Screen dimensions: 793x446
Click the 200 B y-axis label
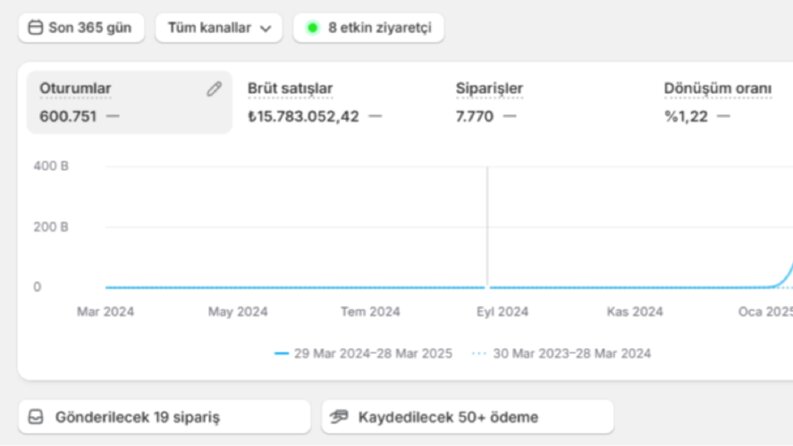click(x=51, y=227)
